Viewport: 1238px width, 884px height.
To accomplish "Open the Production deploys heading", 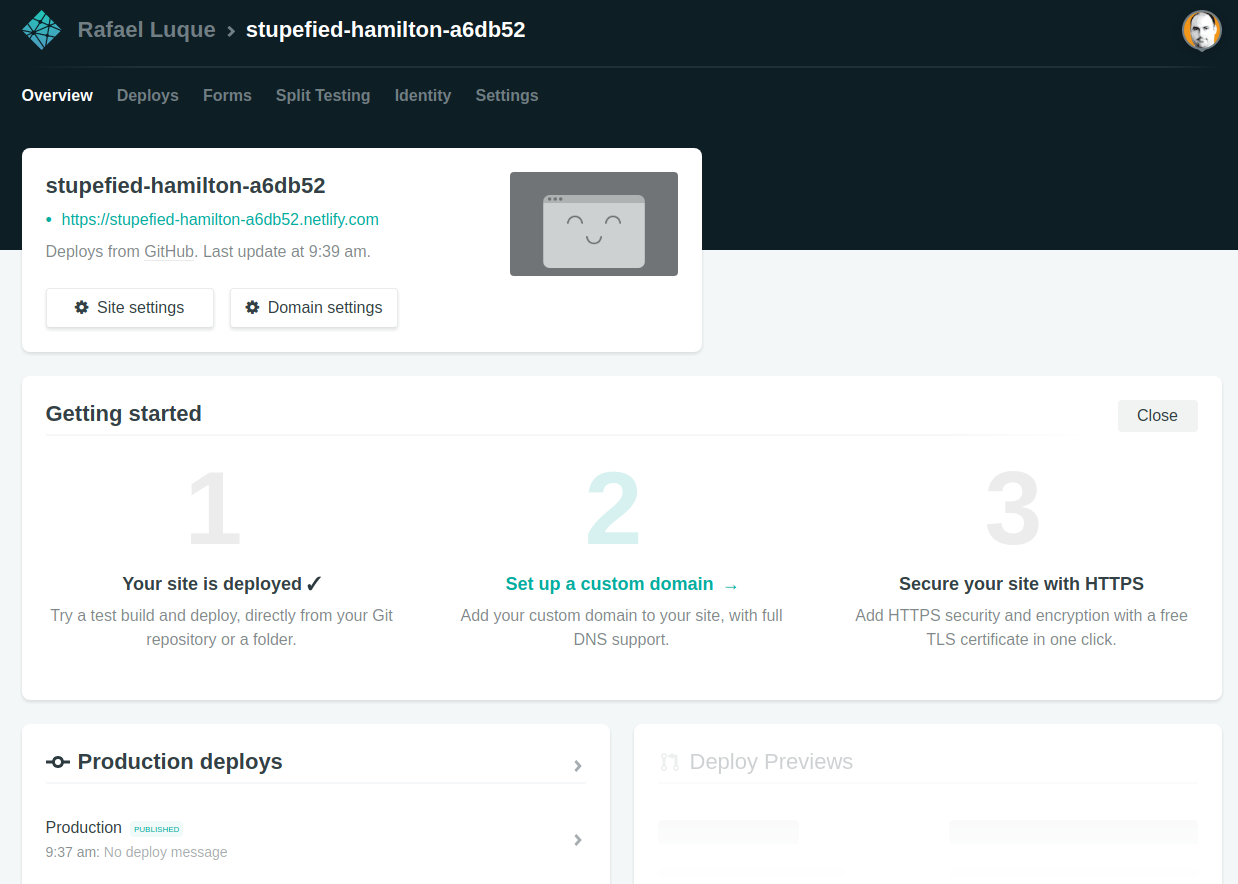I will (x=180, y=762).
